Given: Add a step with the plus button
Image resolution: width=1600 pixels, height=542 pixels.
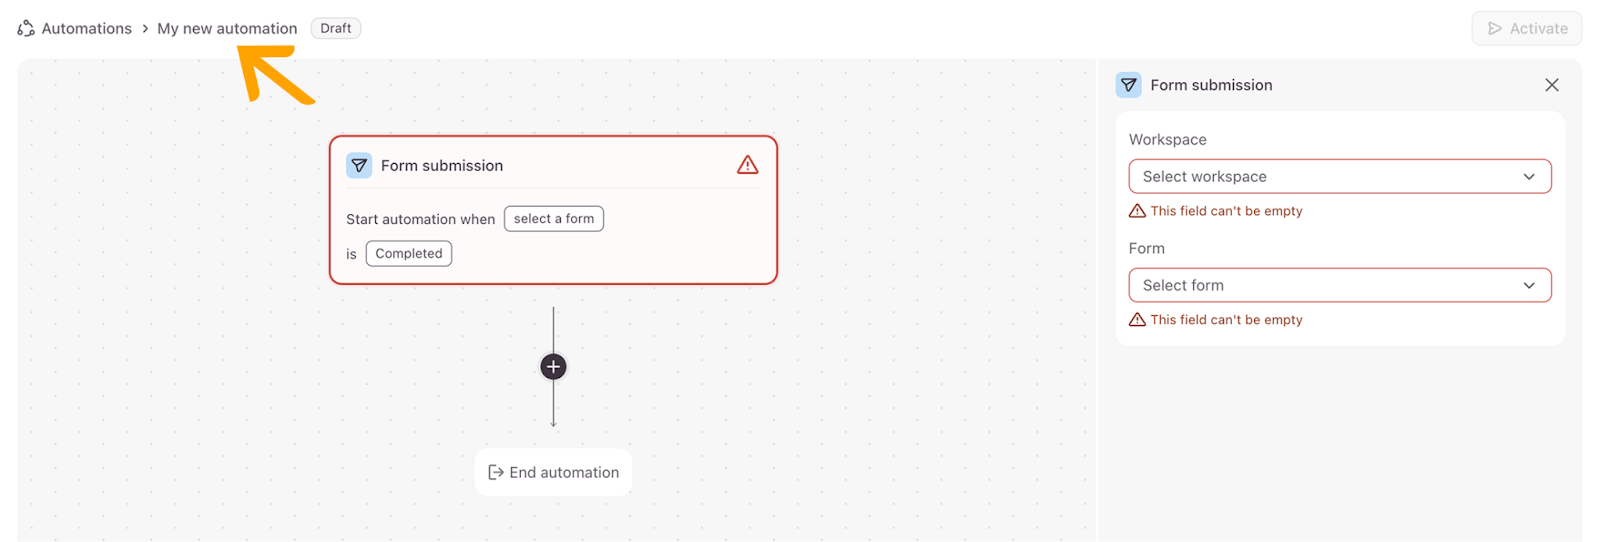Looking at the screenshot, I should [553, 367].
